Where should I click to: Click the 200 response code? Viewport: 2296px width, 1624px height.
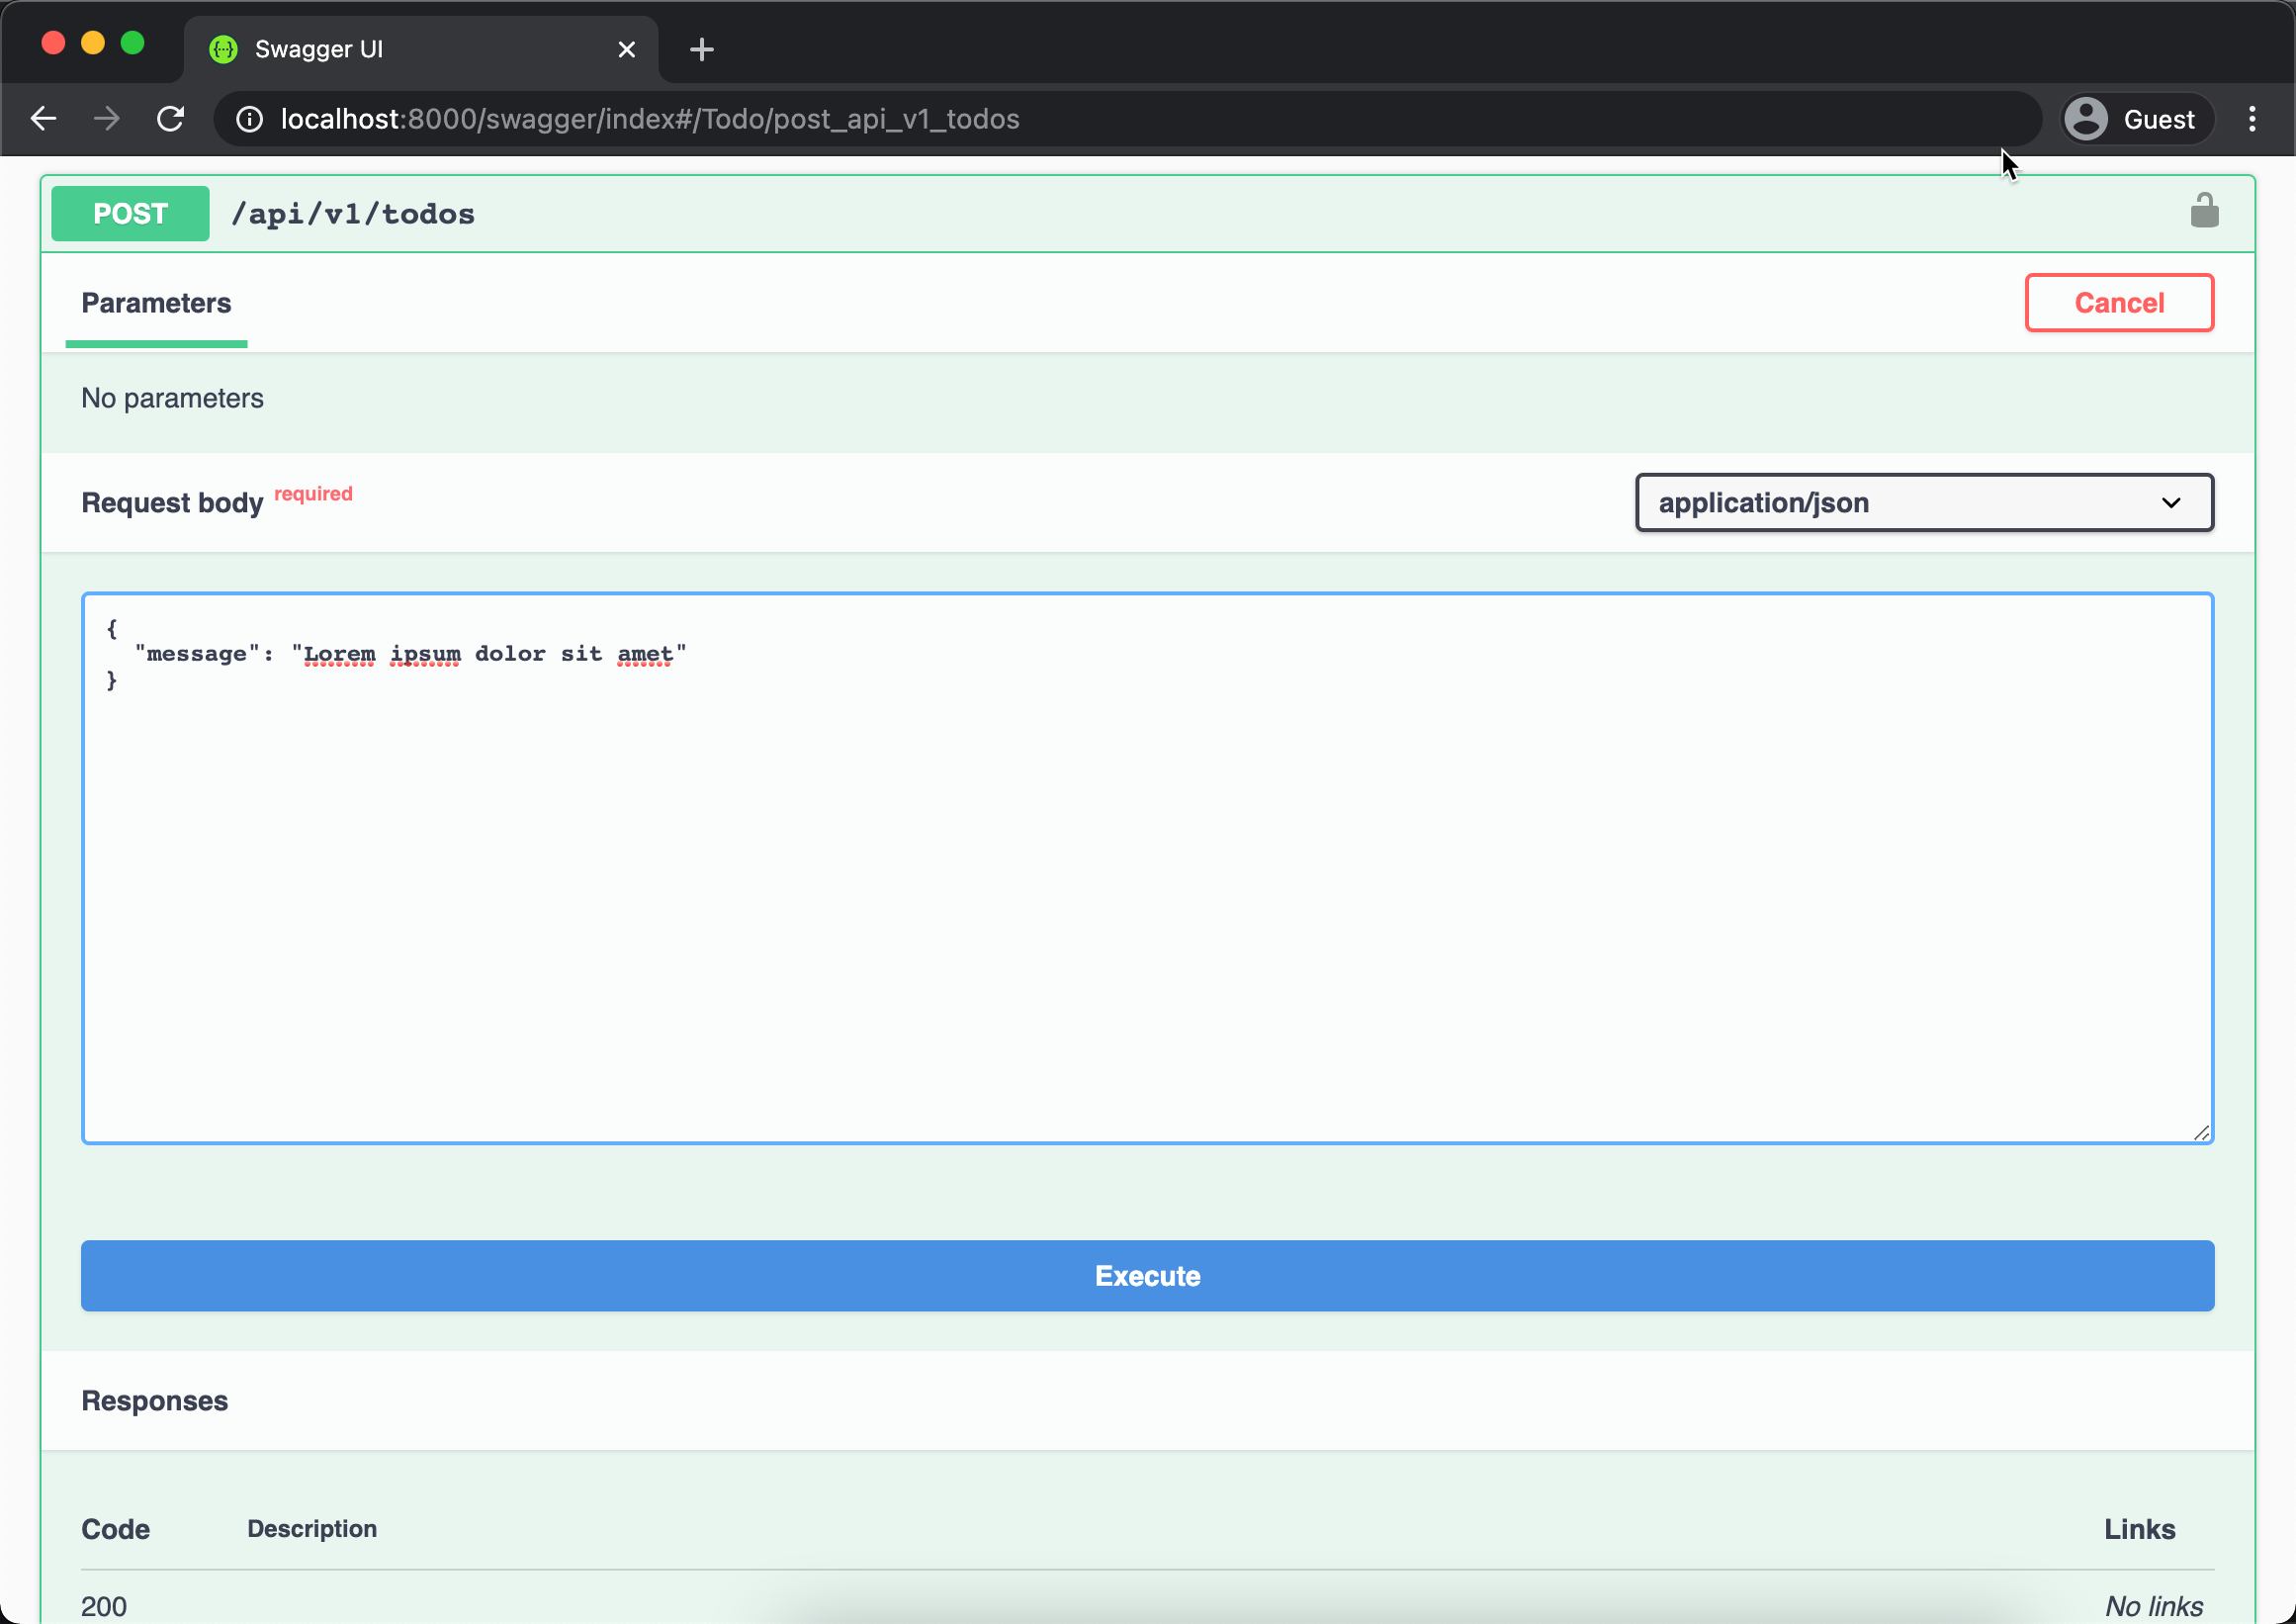104,1605
